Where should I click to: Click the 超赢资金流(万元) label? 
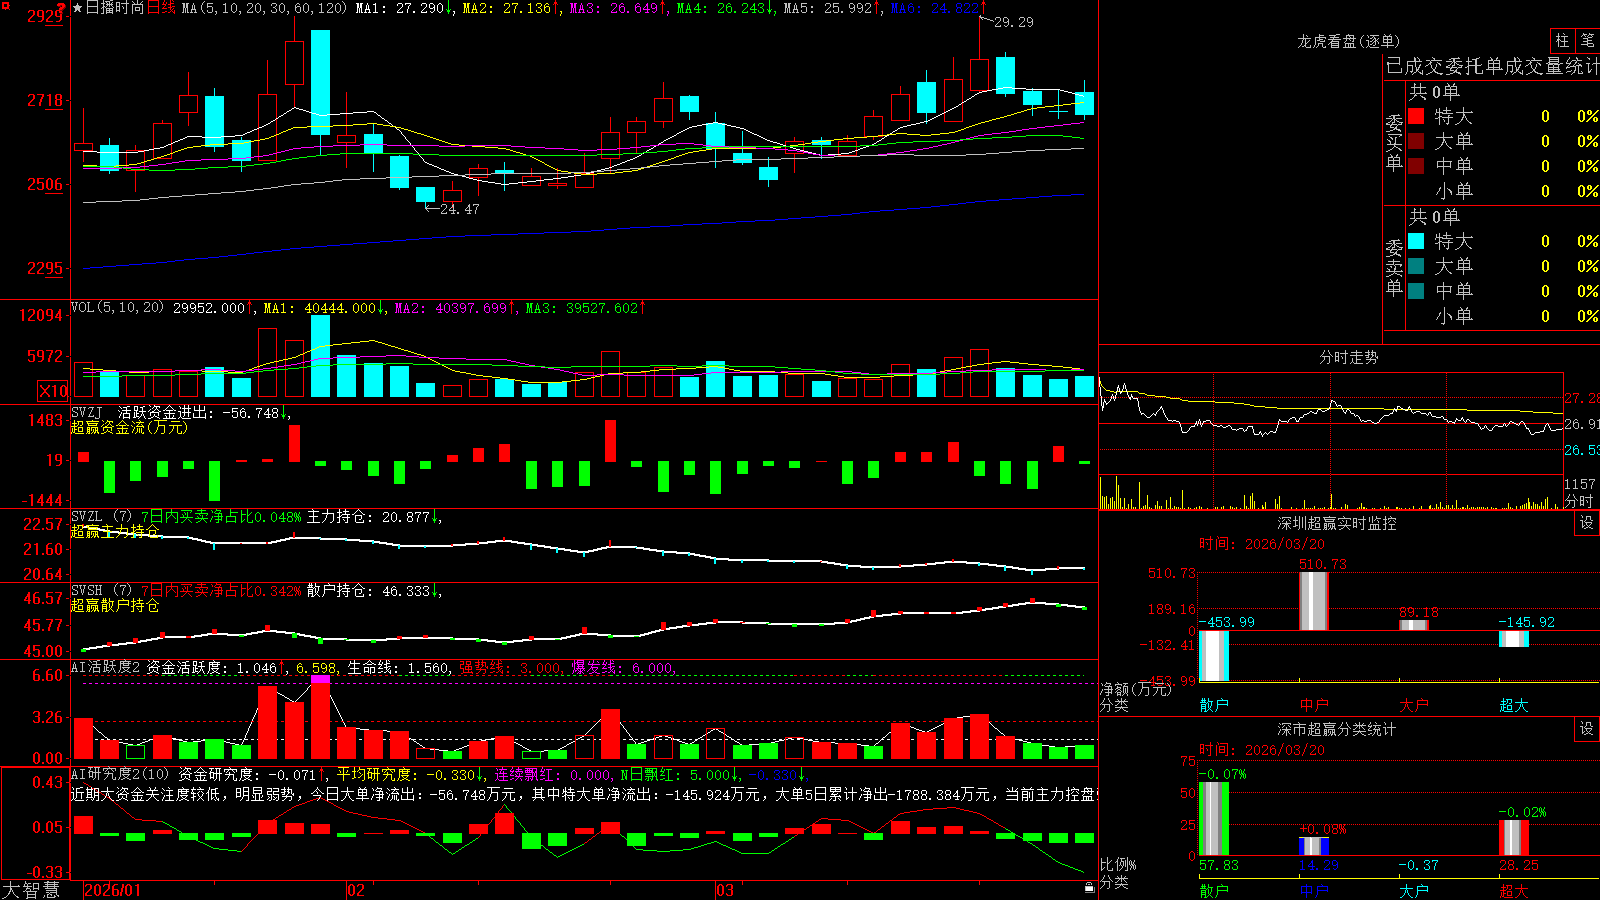[x=129, y=427]
